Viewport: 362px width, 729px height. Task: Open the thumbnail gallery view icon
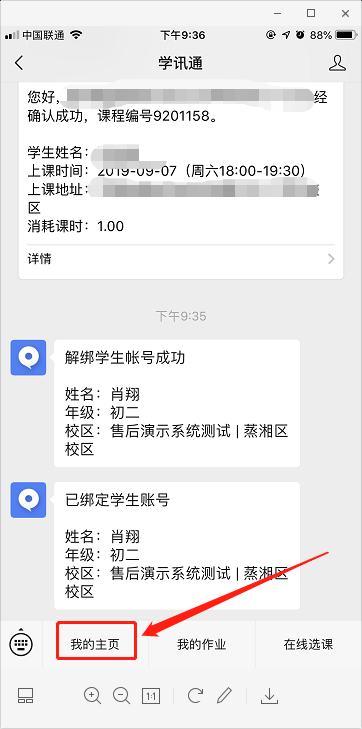[25, 696]
